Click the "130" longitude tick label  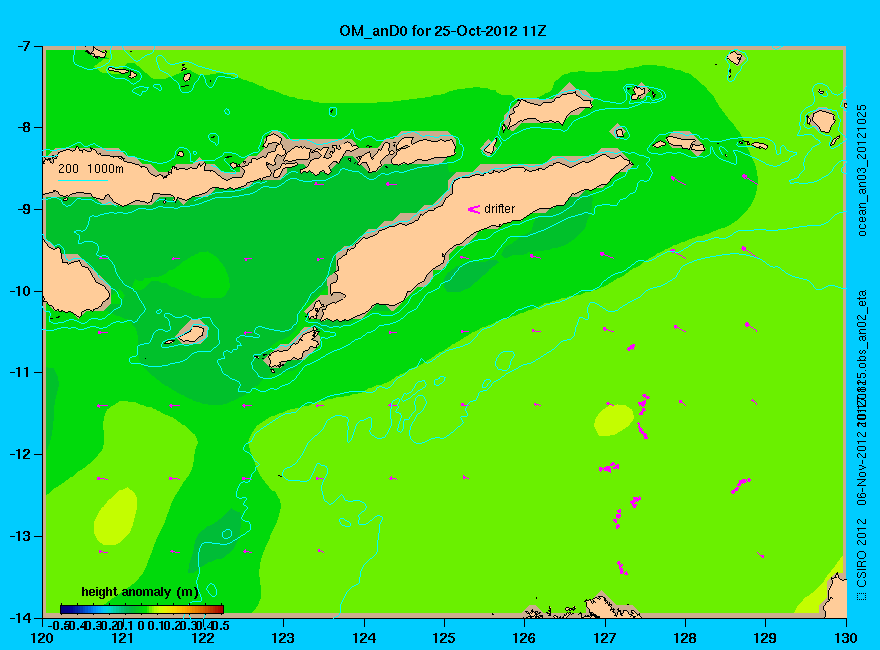tap(846, 638)
